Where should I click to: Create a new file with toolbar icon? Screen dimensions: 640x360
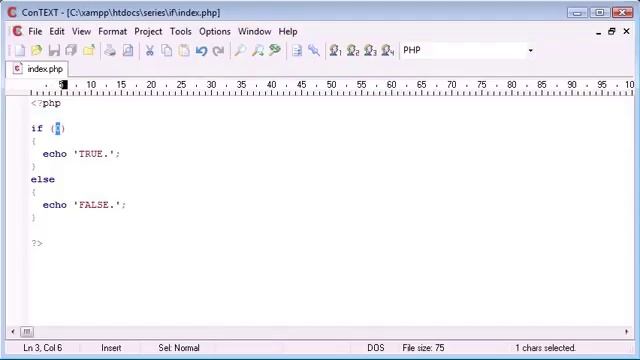coord(20,51)
